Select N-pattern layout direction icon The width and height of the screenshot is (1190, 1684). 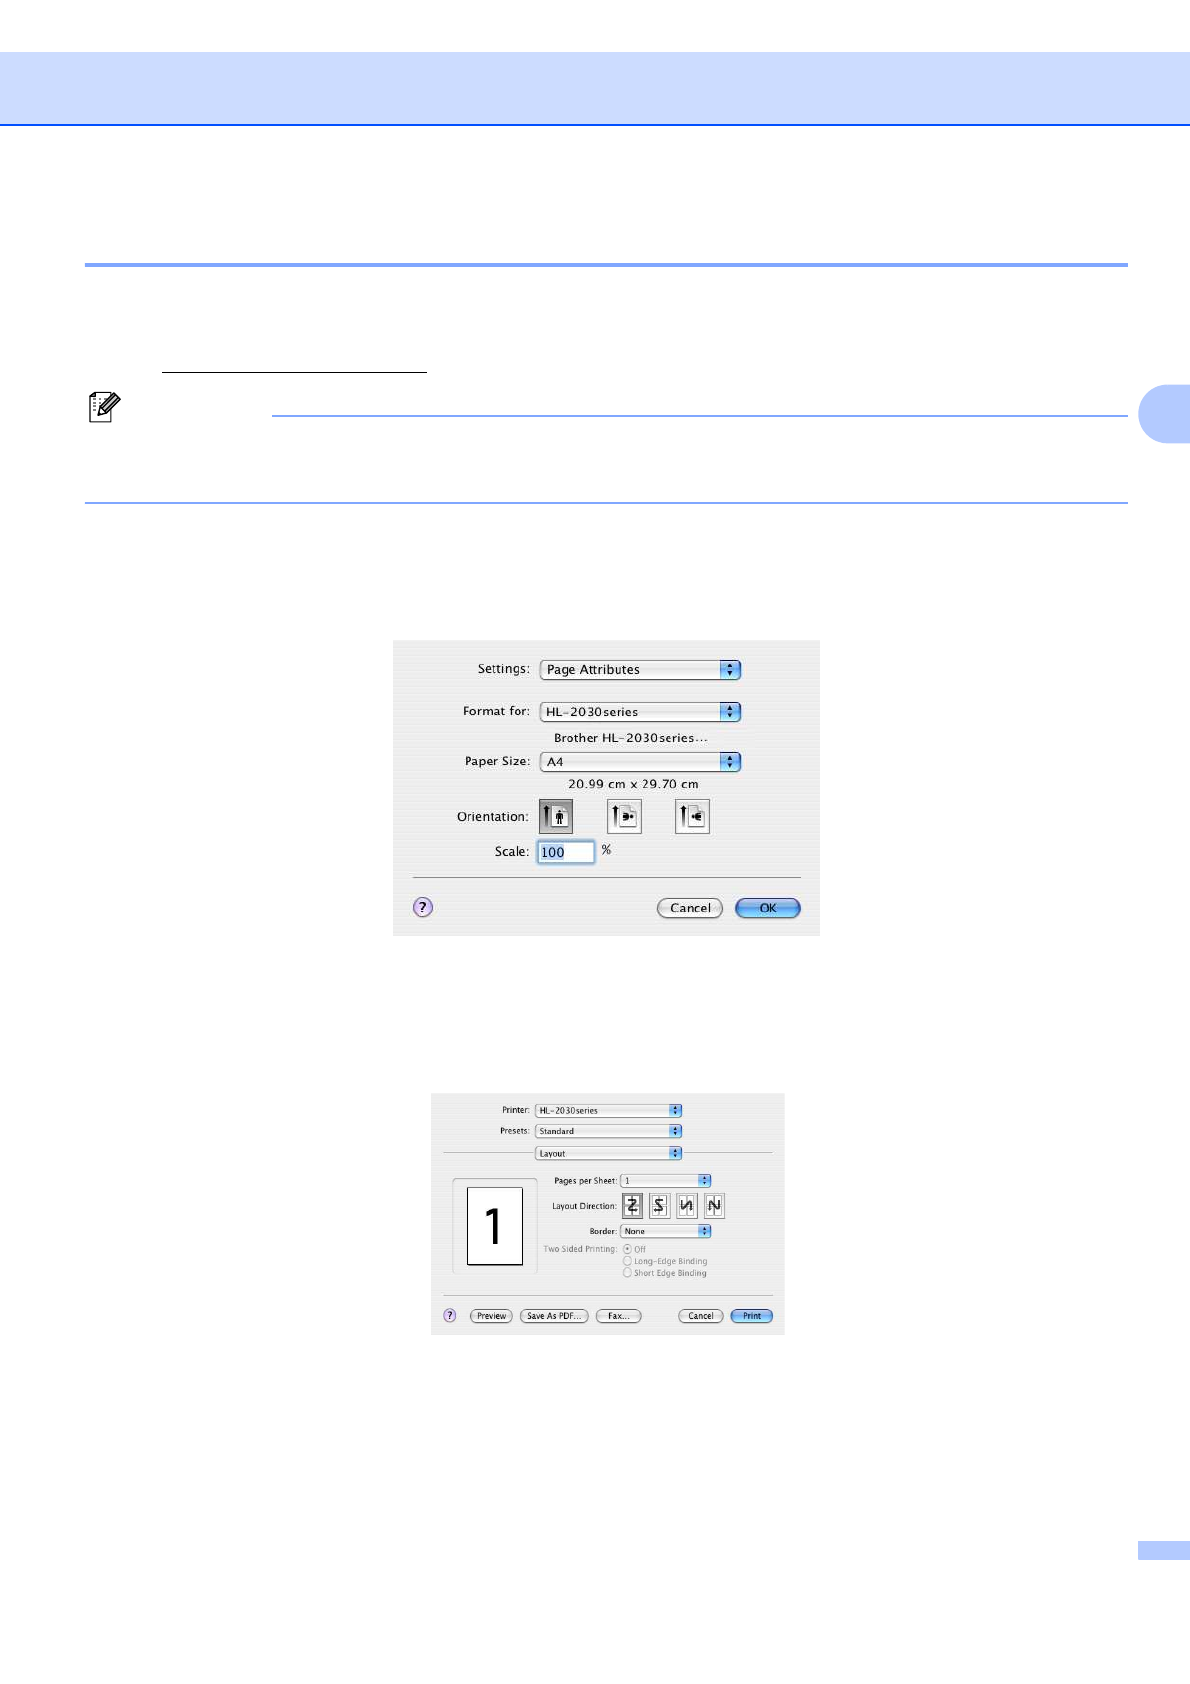[x=714, y=1206]
